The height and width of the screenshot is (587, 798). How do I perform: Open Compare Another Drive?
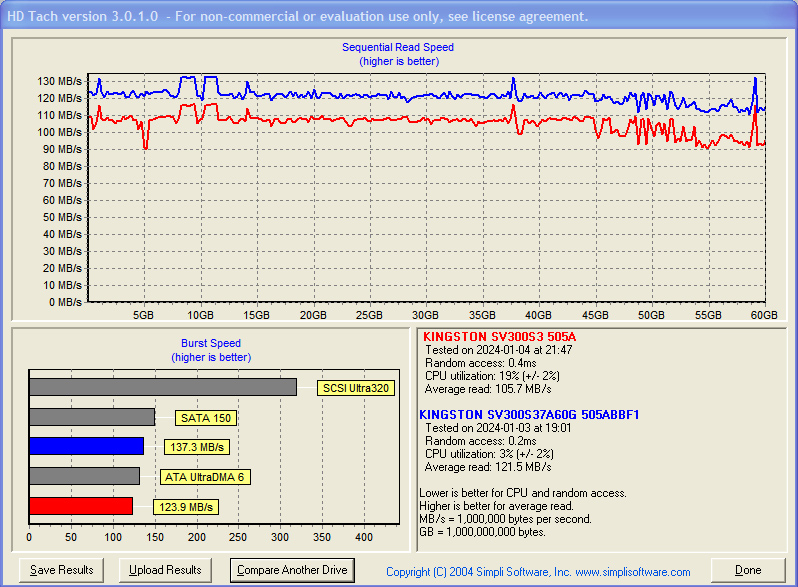click(293, 570)
